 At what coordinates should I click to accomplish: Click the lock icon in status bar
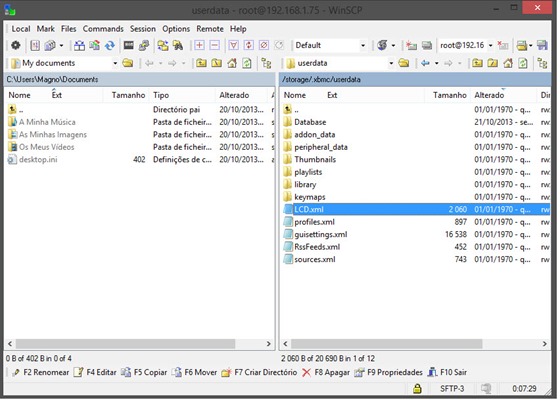coord(417,388)
